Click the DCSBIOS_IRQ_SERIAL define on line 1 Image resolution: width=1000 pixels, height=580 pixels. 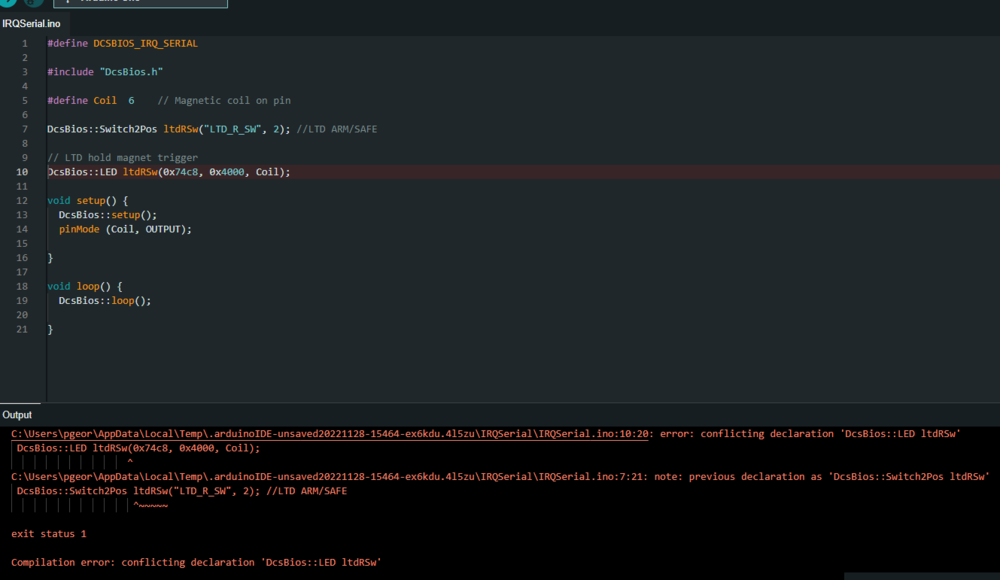point(145,44)
